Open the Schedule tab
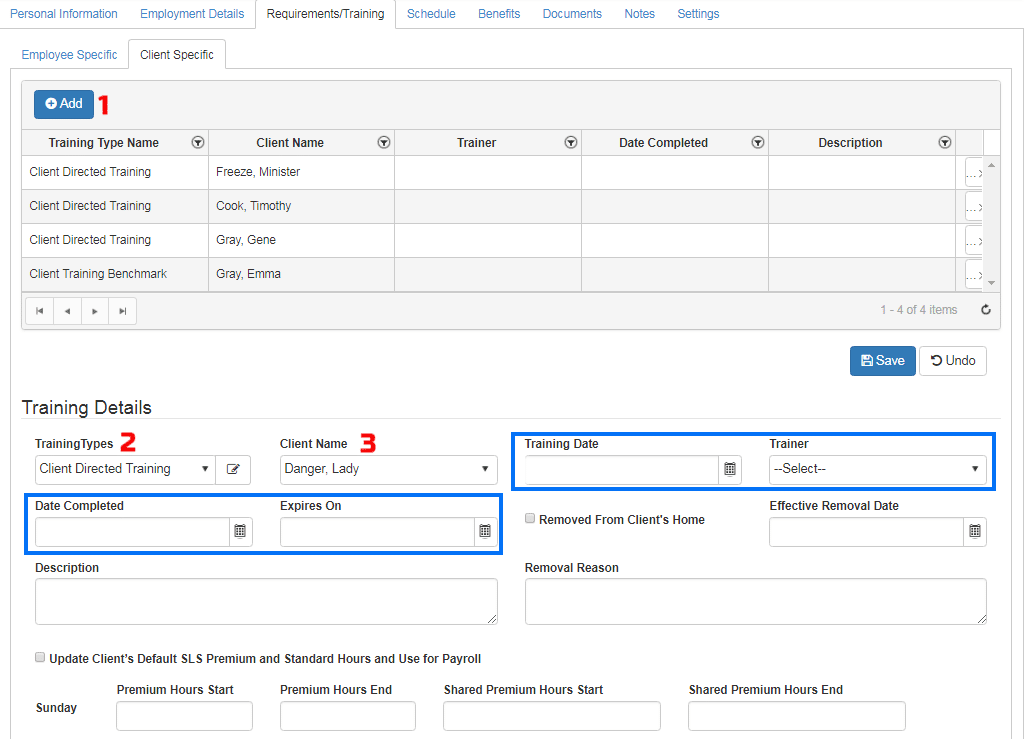 tap(431, 14)
